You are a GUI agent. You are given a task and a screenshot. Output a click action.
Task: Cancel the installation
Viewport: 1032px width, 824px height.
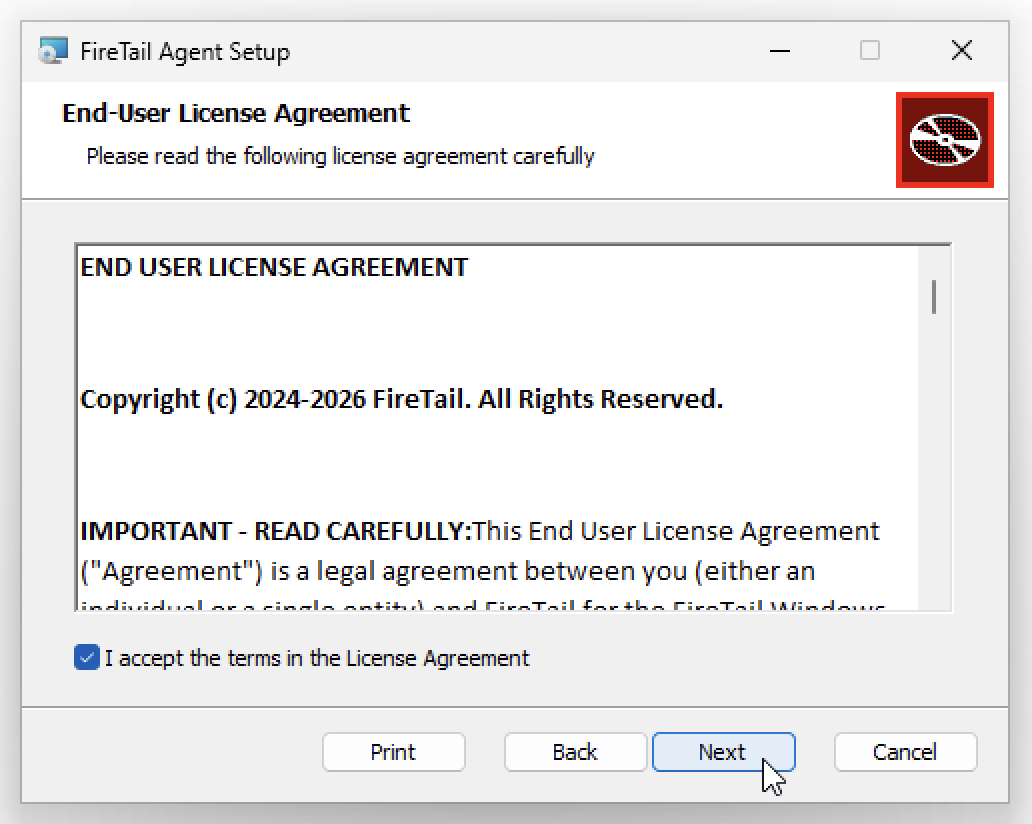[x=905, y=752]
